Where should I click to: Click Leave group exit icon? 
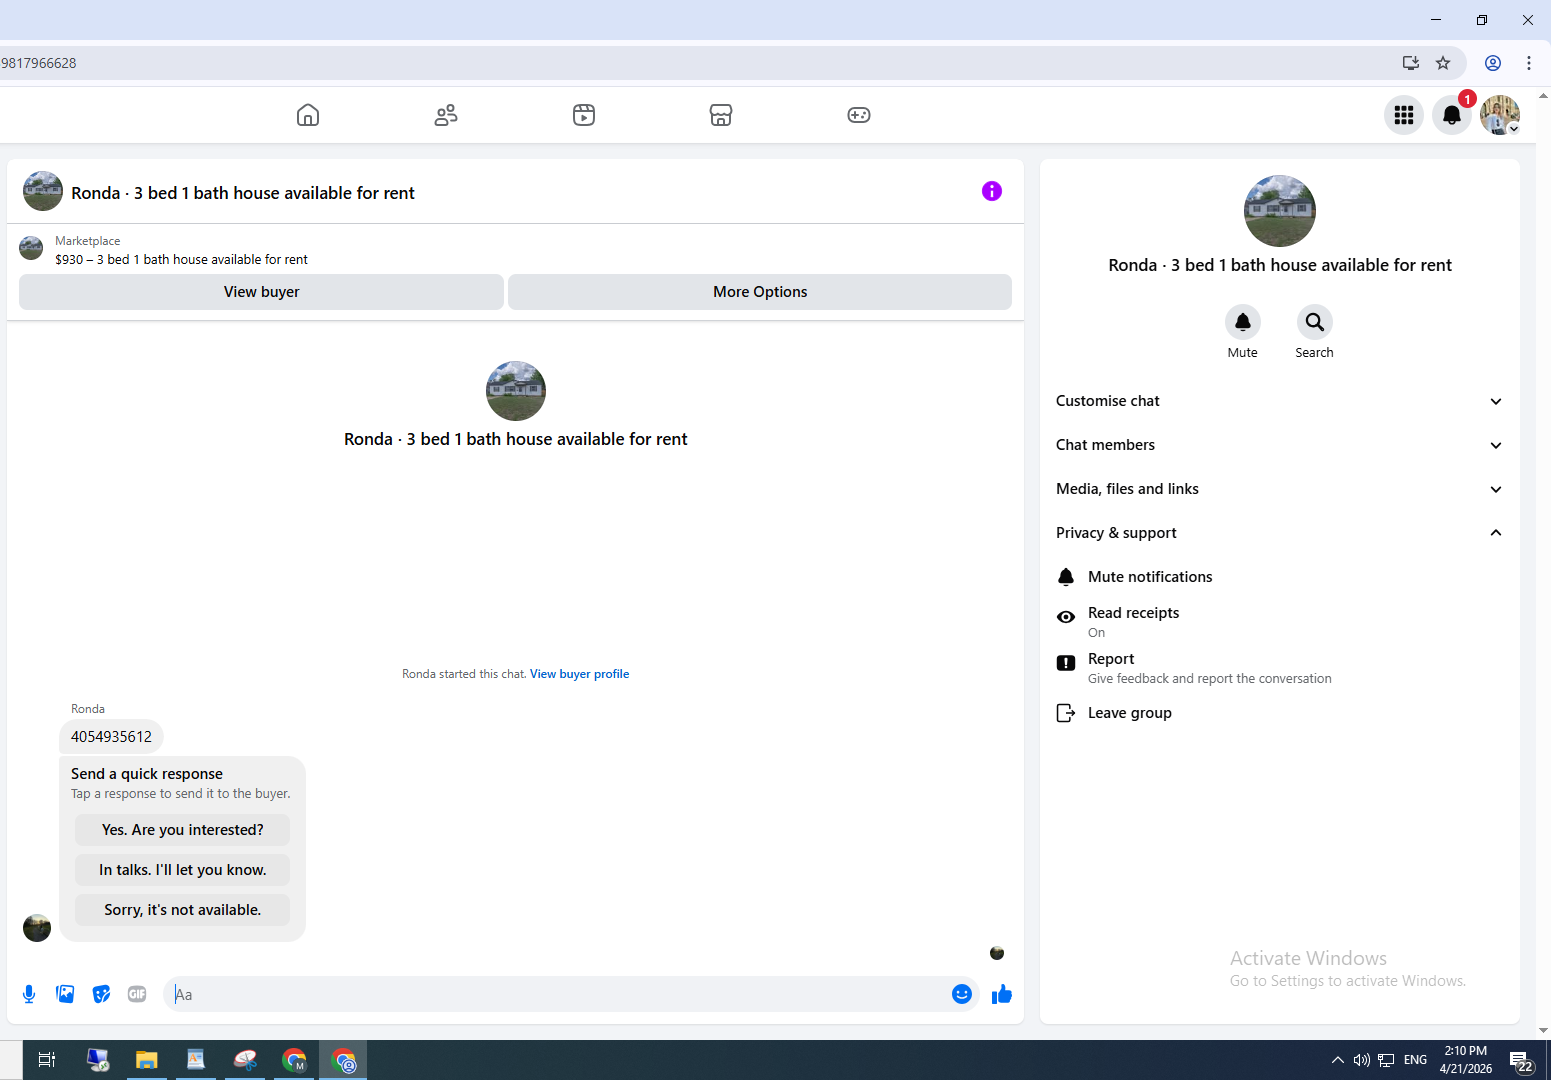[1066, 713]
